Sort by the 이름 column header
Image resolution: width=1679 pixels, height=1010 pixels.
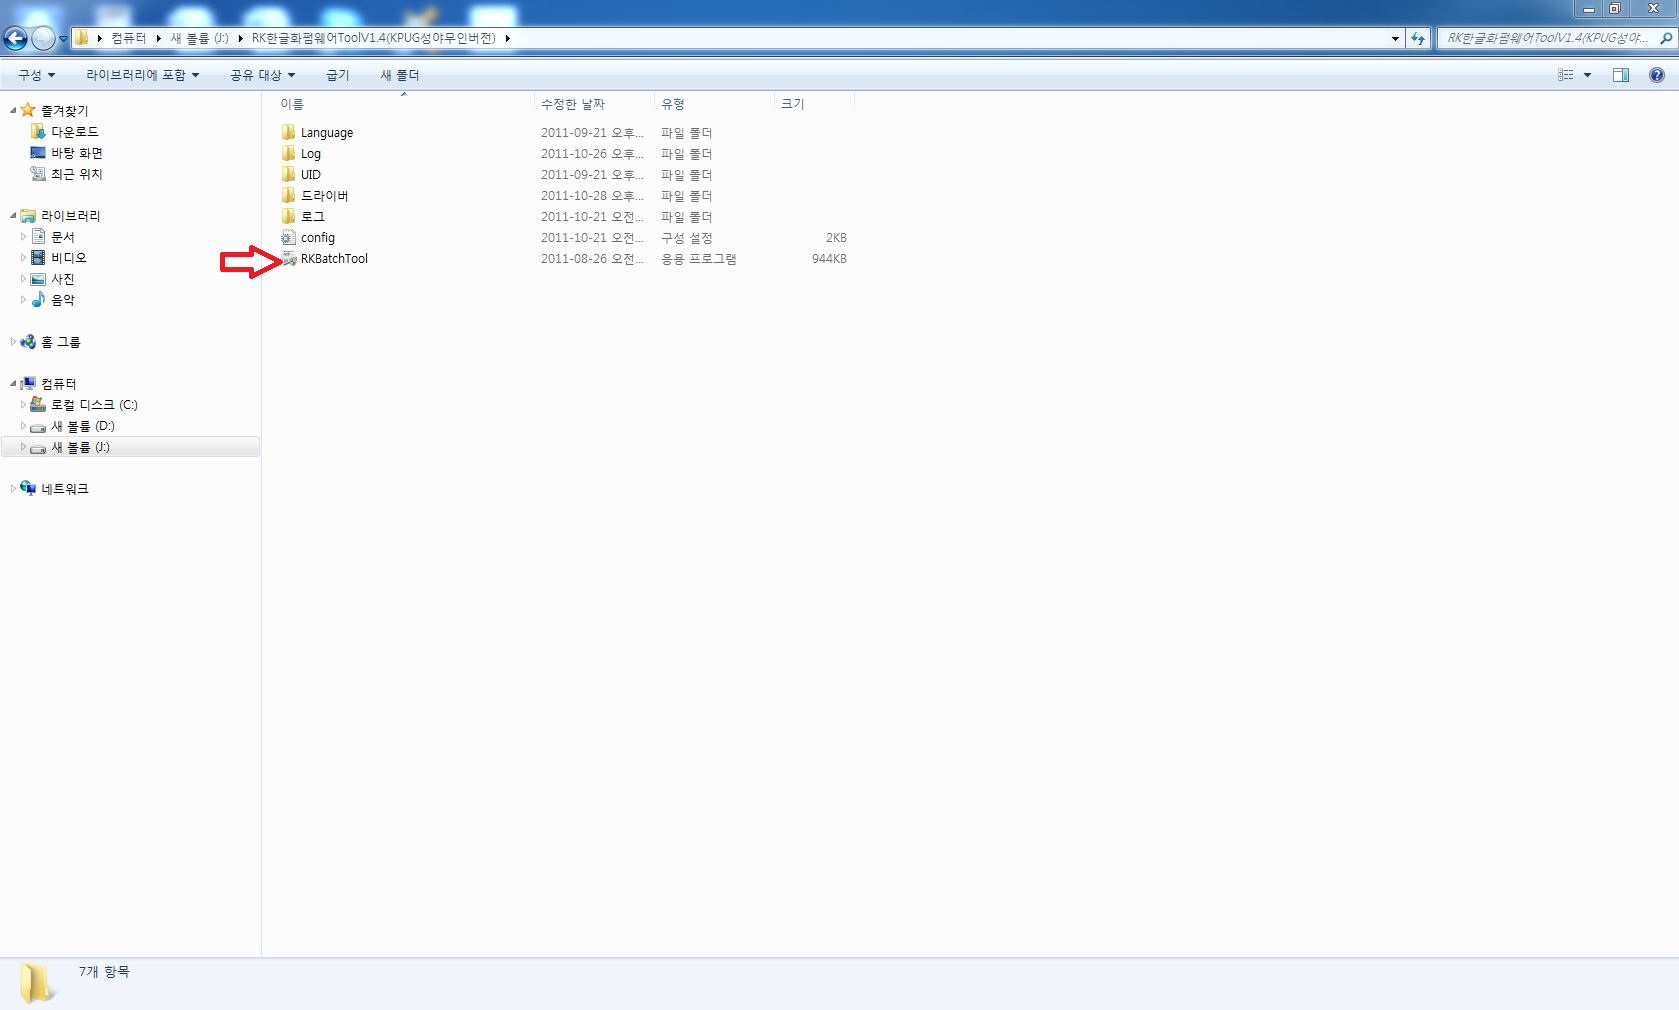click(292, 104)
